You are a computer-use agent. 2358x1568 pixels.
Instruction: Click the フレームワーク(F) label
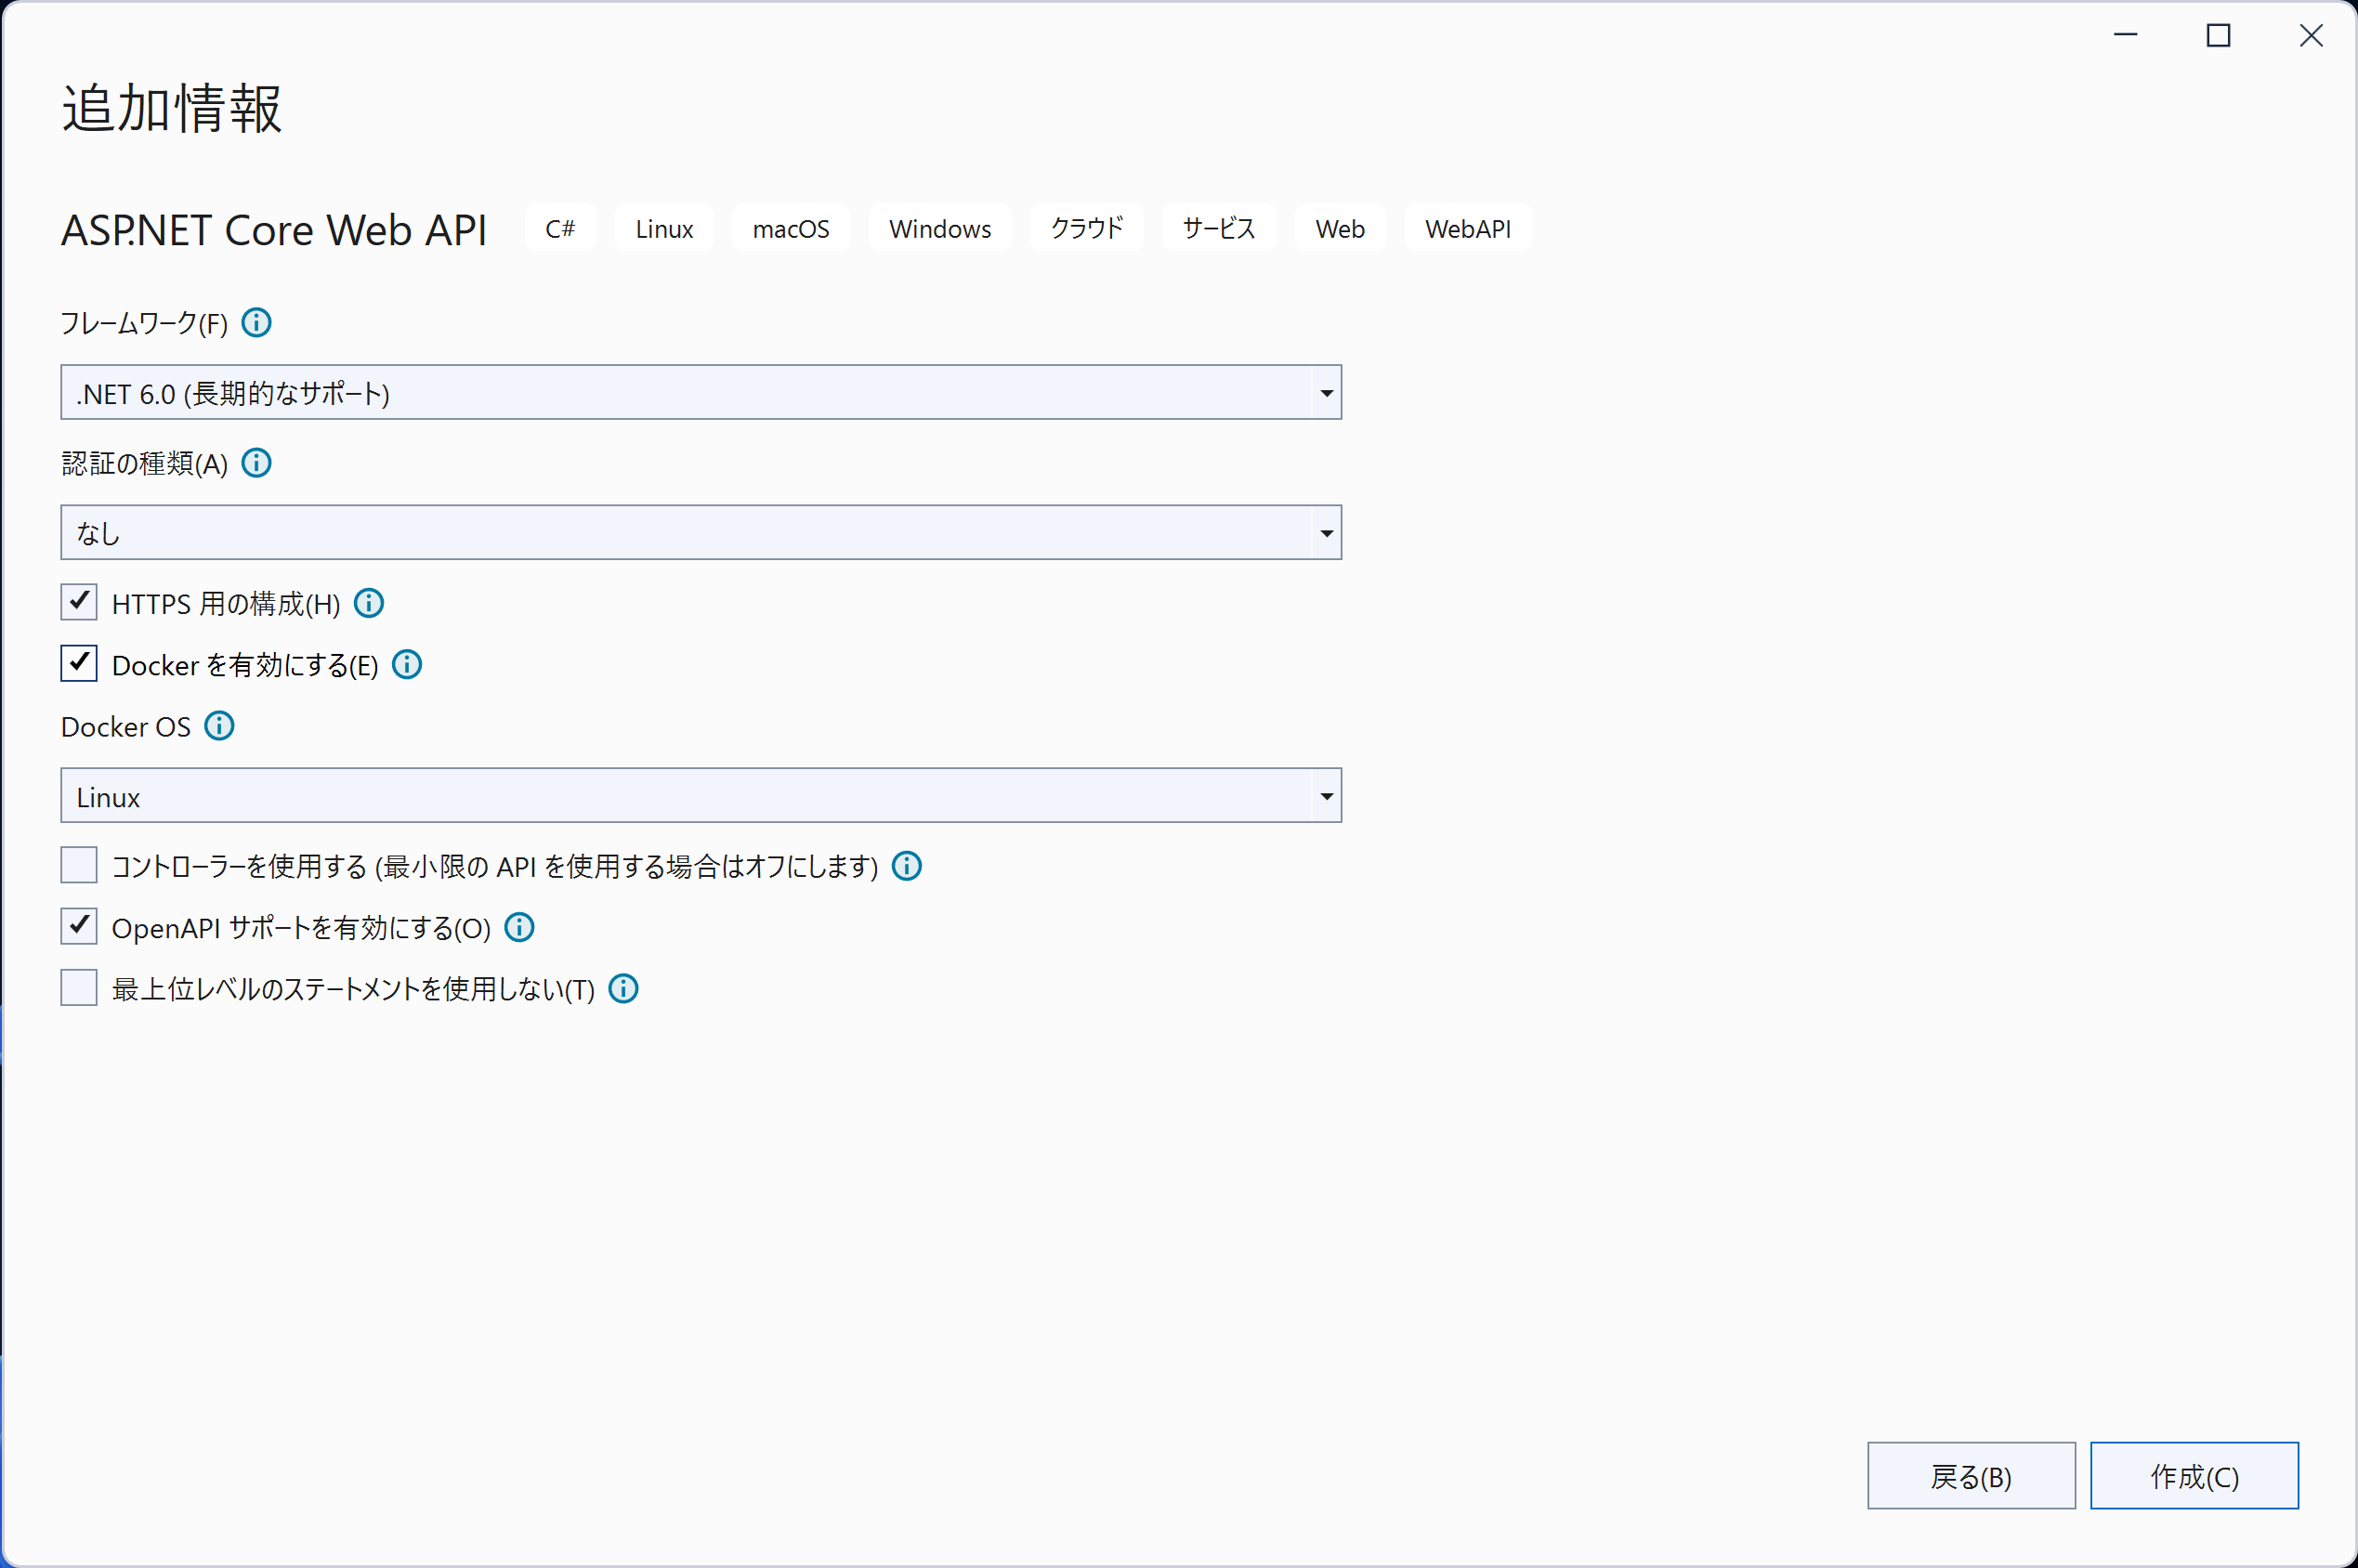coord(144,324)
